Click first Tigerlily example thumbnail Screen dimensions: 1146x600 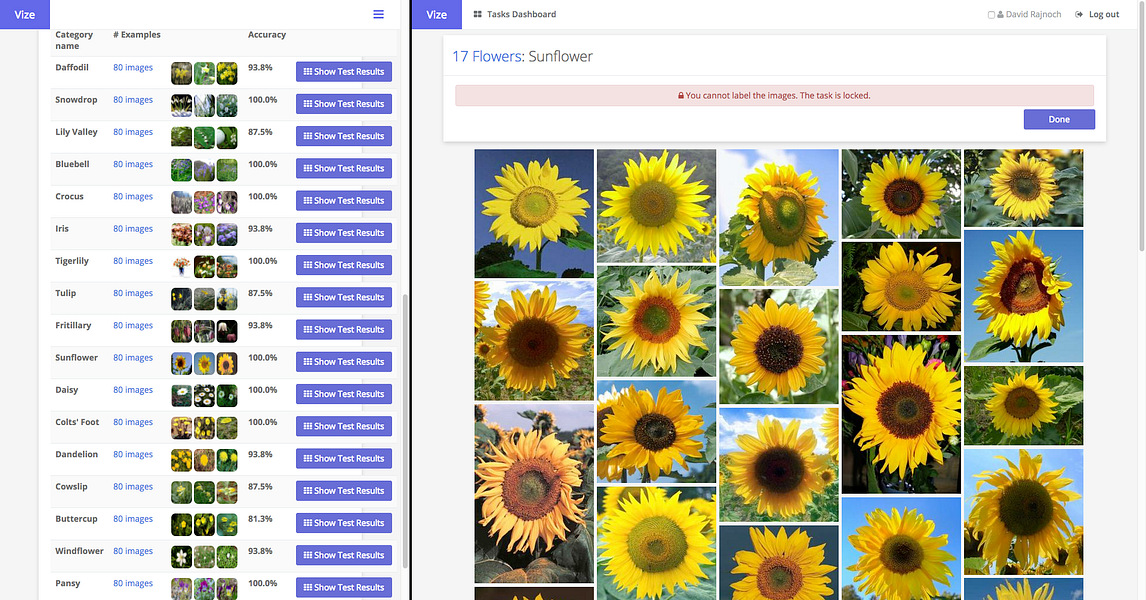pyautogui.click(x=181, y=266)
